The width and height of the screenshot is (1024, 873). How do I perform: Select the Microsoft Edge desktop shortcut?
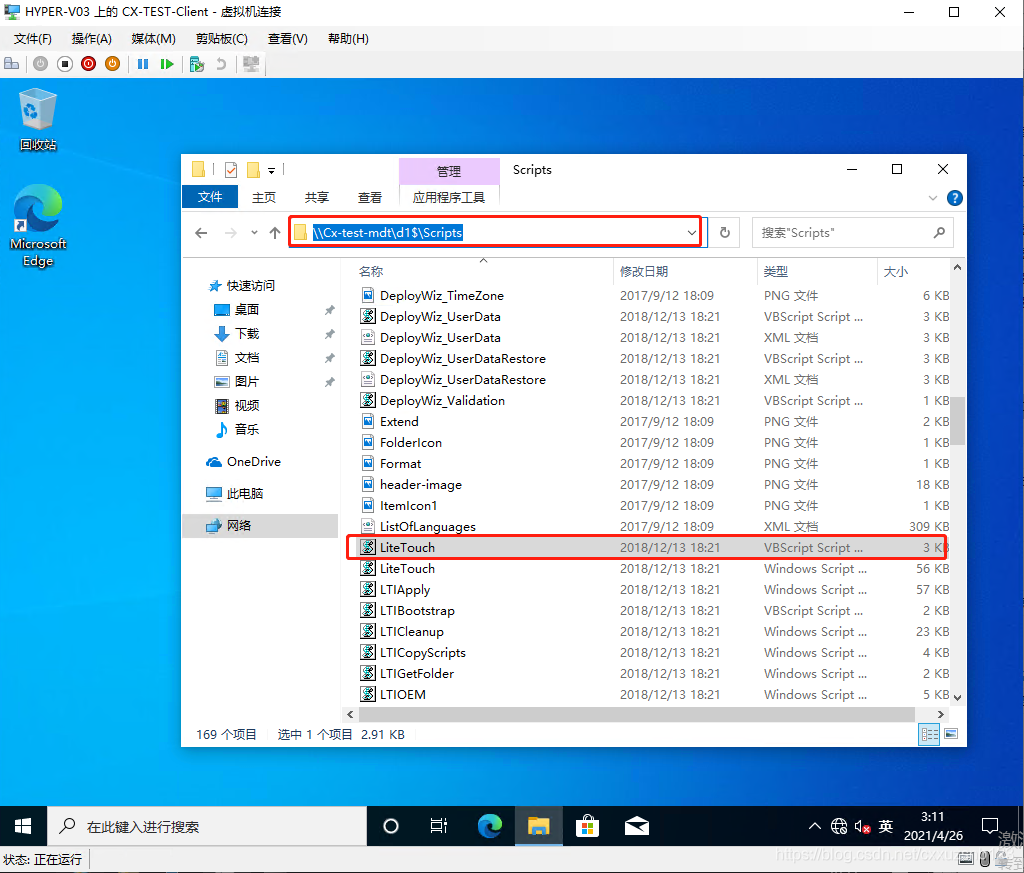[38, 226]
